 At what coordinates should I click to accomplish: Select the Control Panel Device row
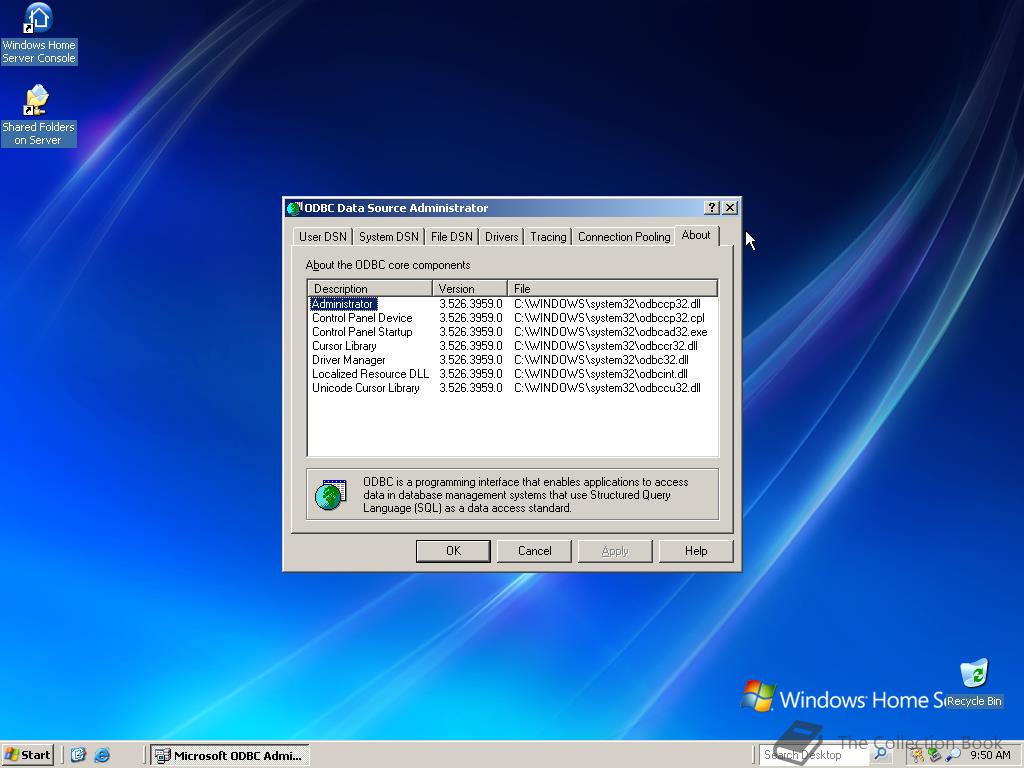coord(513,317)
